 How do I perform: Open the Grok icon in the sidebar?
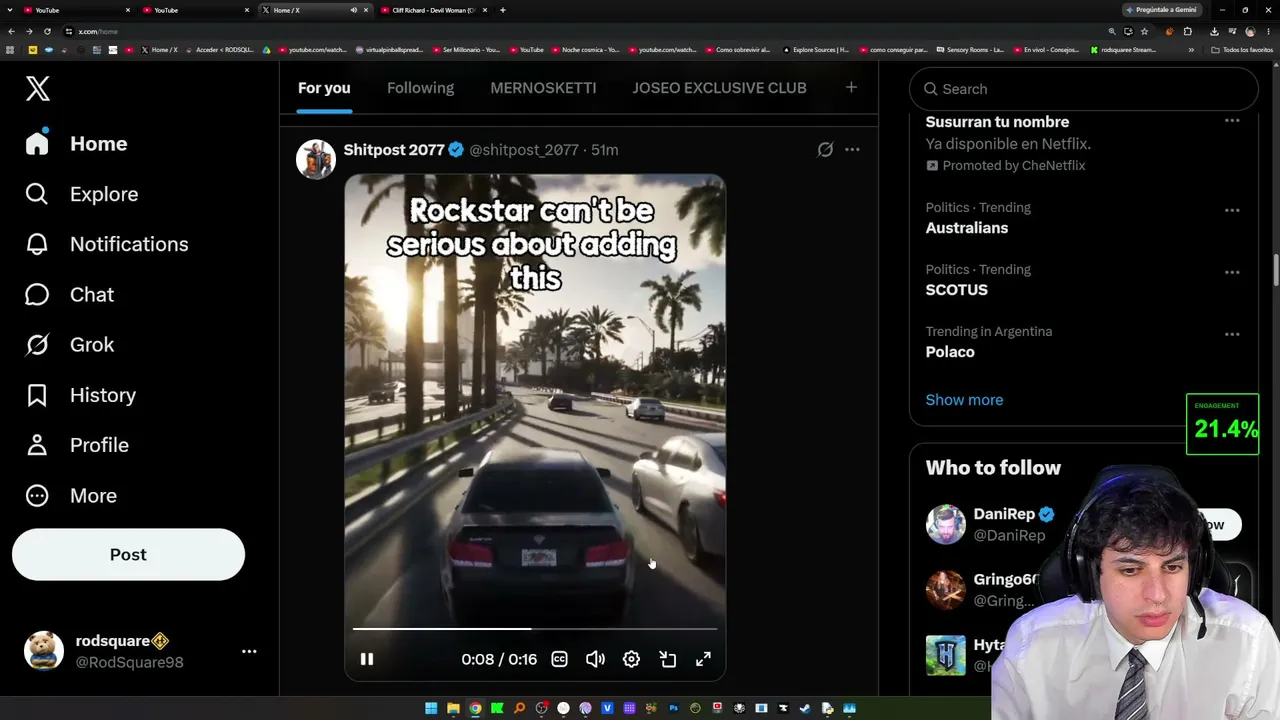(37, 344)
